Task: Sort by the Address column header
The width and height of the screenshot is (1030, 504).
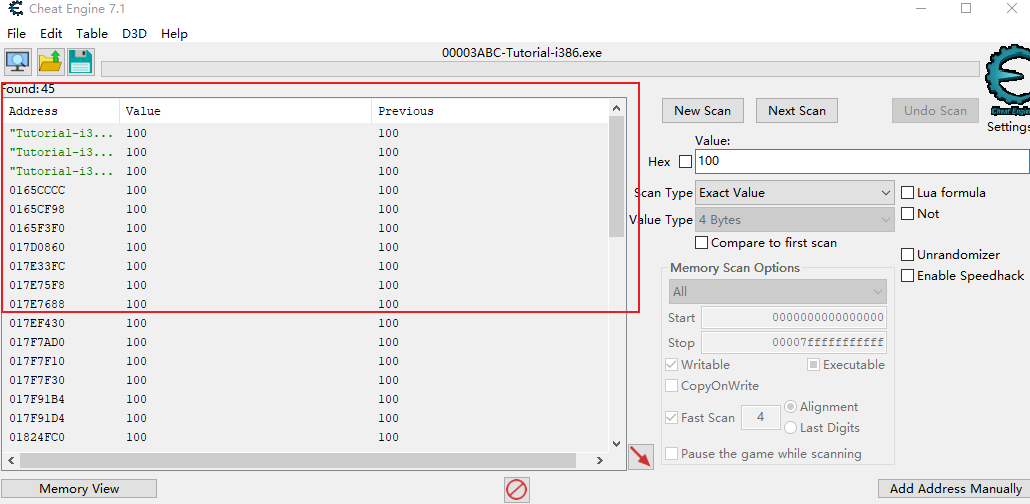Action: [x=61, y=111]
